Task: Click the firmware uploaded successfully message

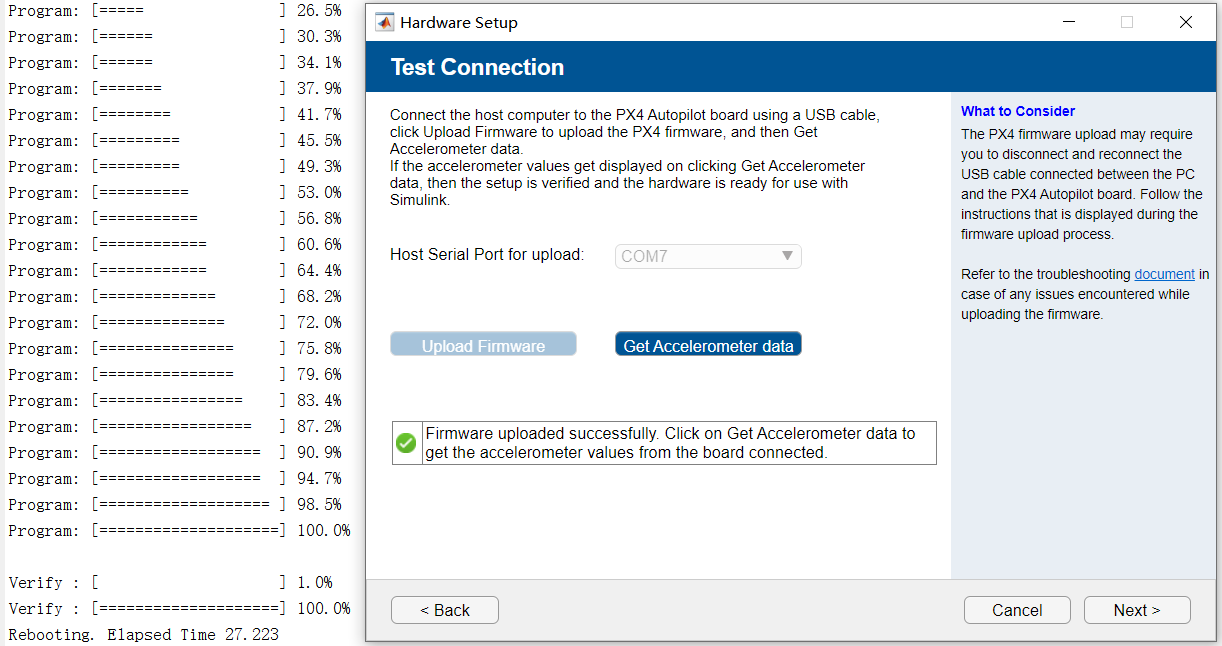Action: (x=670, y=443)
